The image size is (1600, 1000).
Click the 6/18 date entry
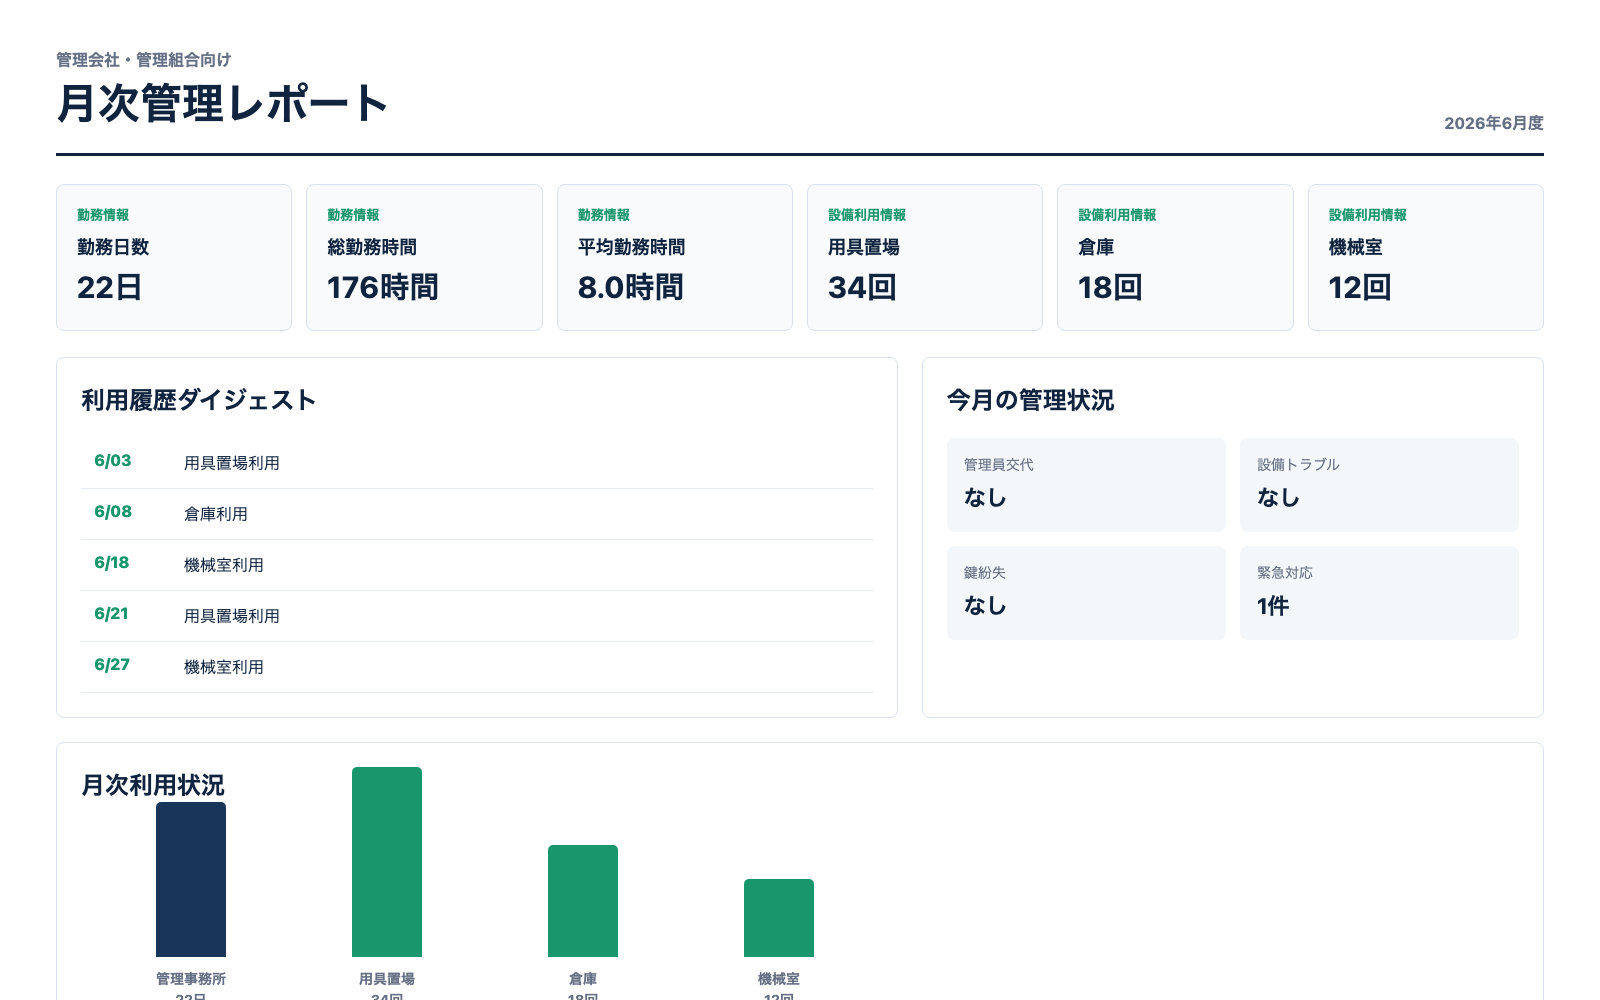coord(112,563)
